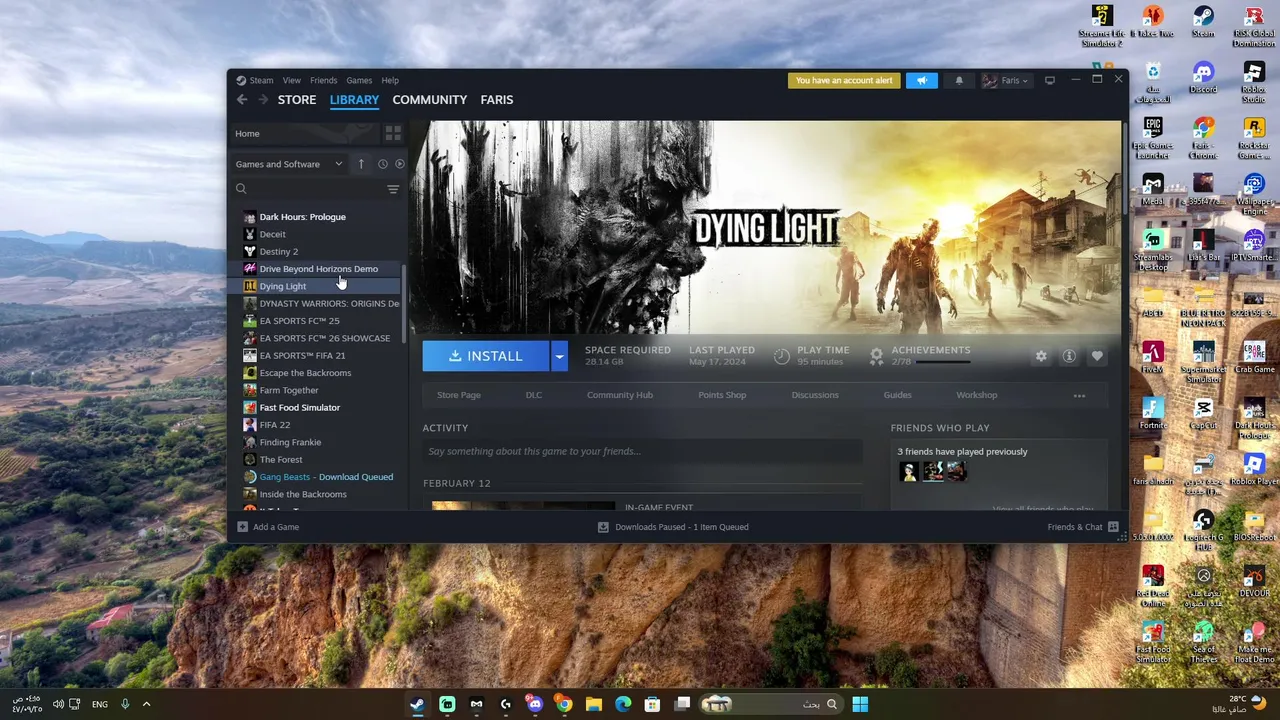Switch to Big Picture mode monitor icon
Image resolution: width=1280 pixels, height=720 pixels.
pos(1049,80)
